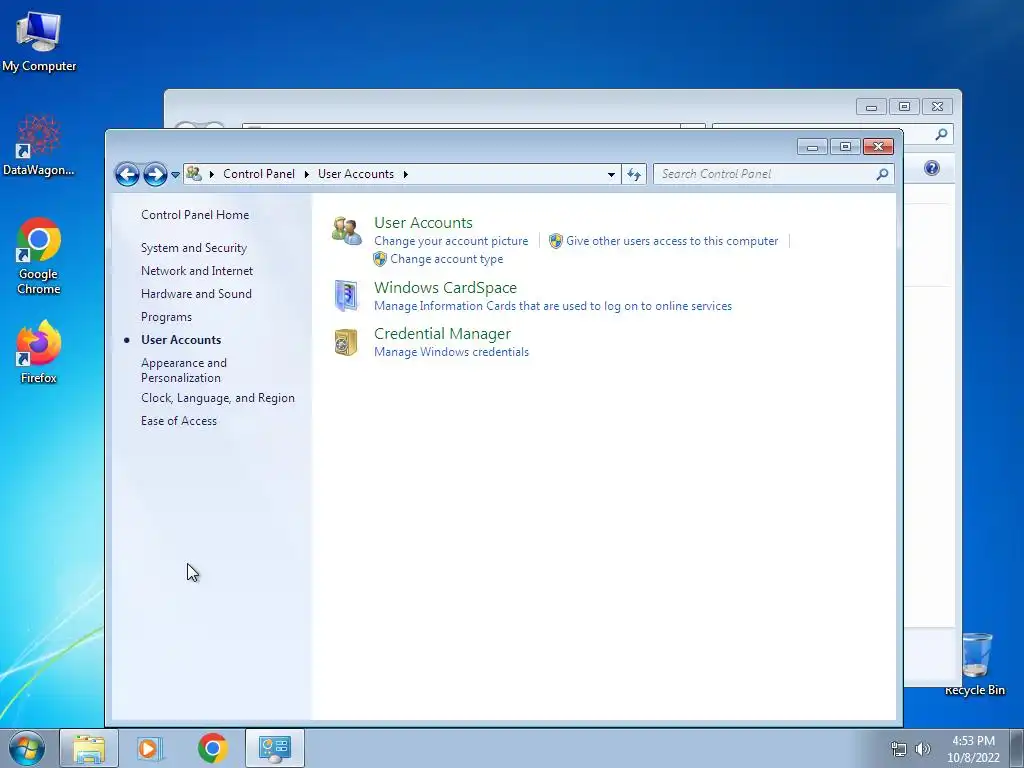Minimize the User Accounts Control Panel window
This screenshot has width=1024, height=768.
(812, 147)
